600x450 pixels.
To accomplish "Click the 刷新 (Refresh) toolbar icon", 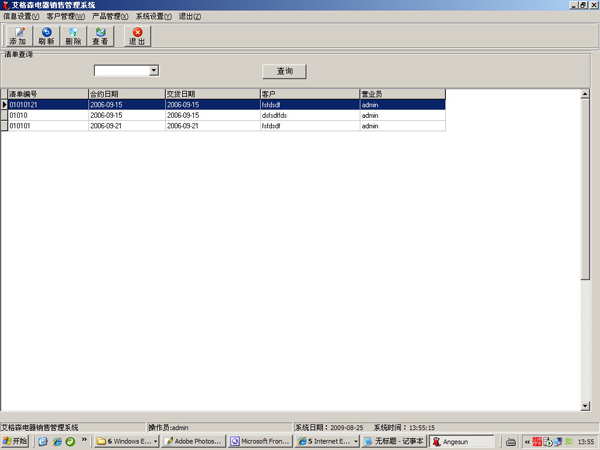I will [46, 36].
